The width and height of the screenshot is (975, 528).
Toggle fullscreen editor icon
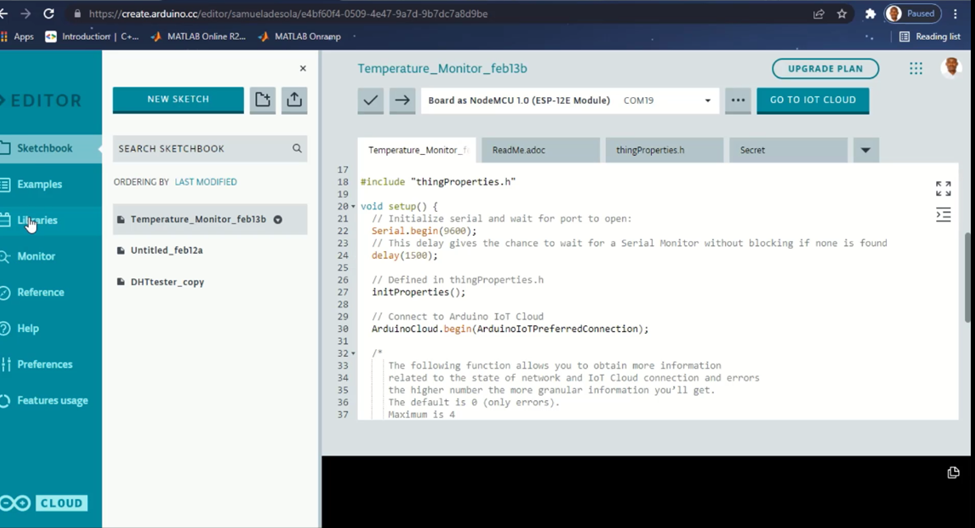point(943,188)
